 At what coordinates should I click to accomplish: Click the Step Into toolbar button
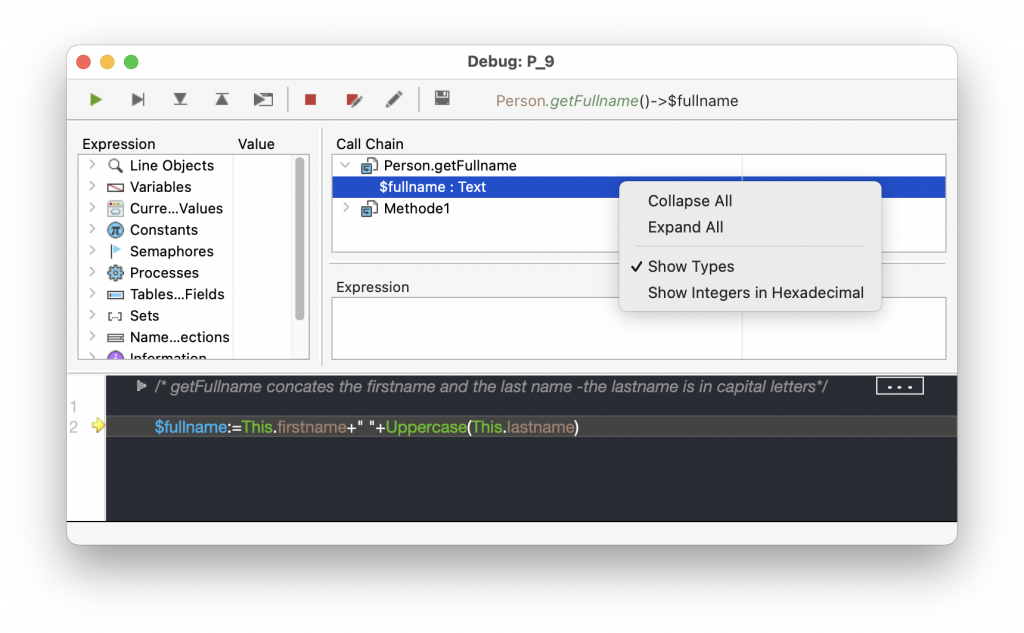180,100
